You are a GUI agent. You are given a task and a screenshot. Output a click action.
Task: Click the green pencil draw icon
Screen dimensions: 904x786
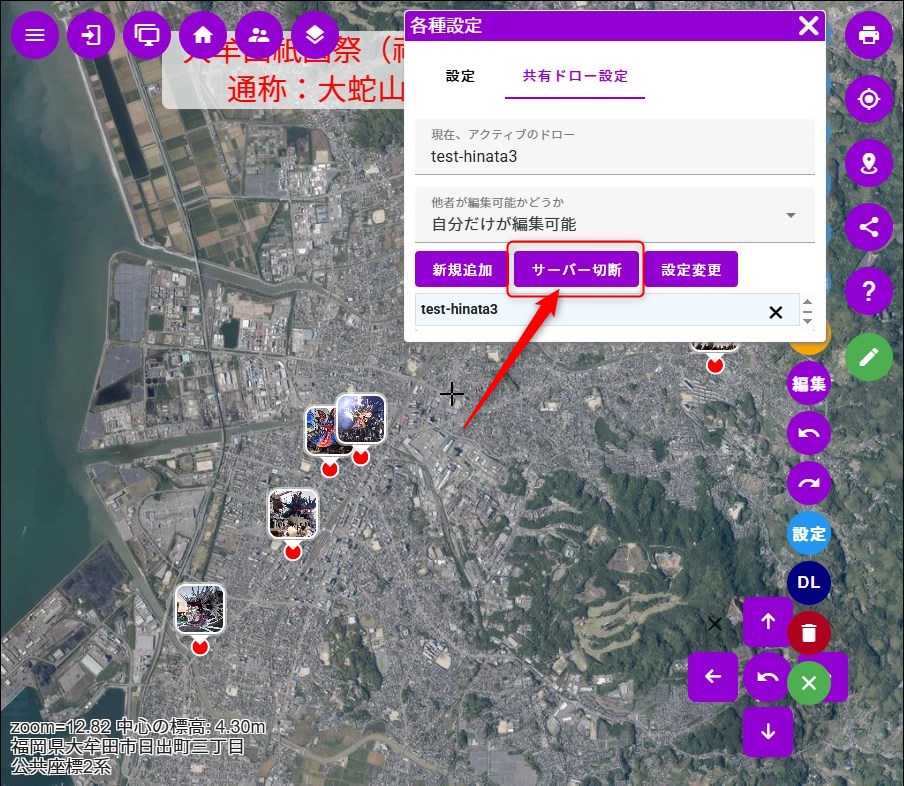coord(868,356)
